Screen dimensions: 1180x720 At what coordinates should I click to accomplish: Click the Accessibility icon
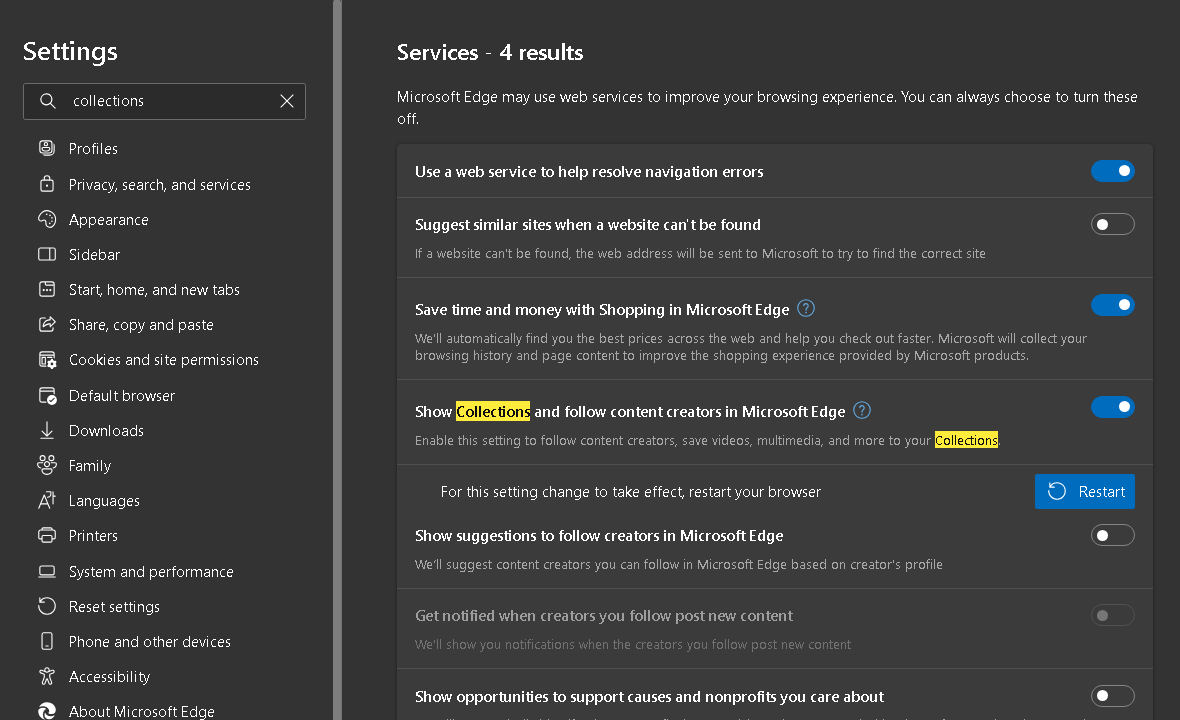[47, 676]
